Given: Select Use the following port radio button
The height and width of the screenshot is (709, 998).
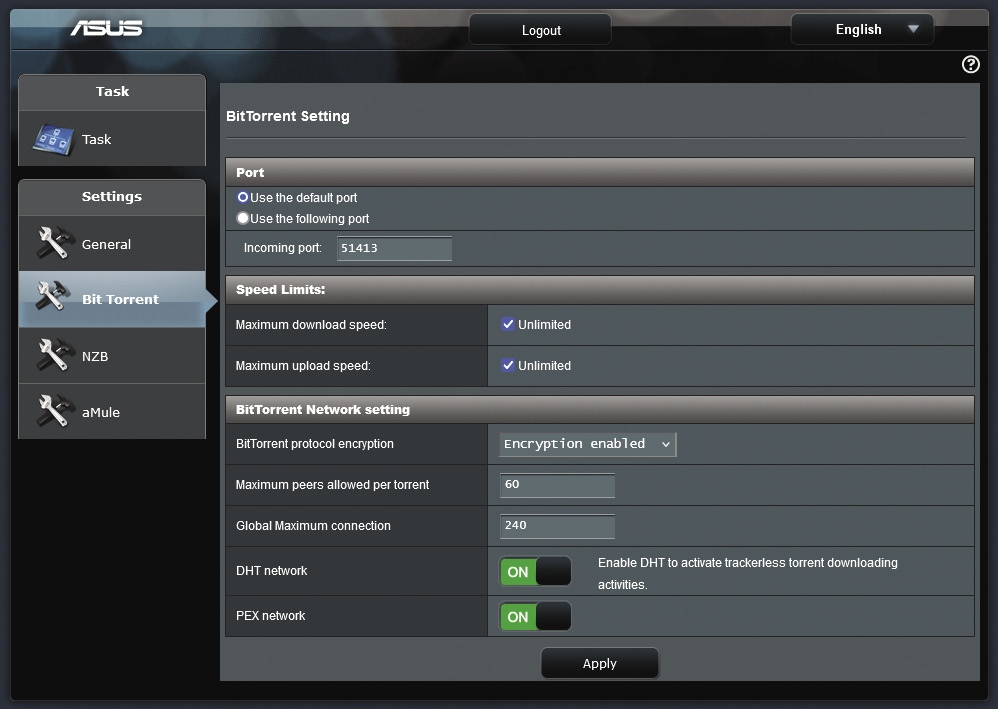Looking at the screenshot, I should click(x=242, y=218).
